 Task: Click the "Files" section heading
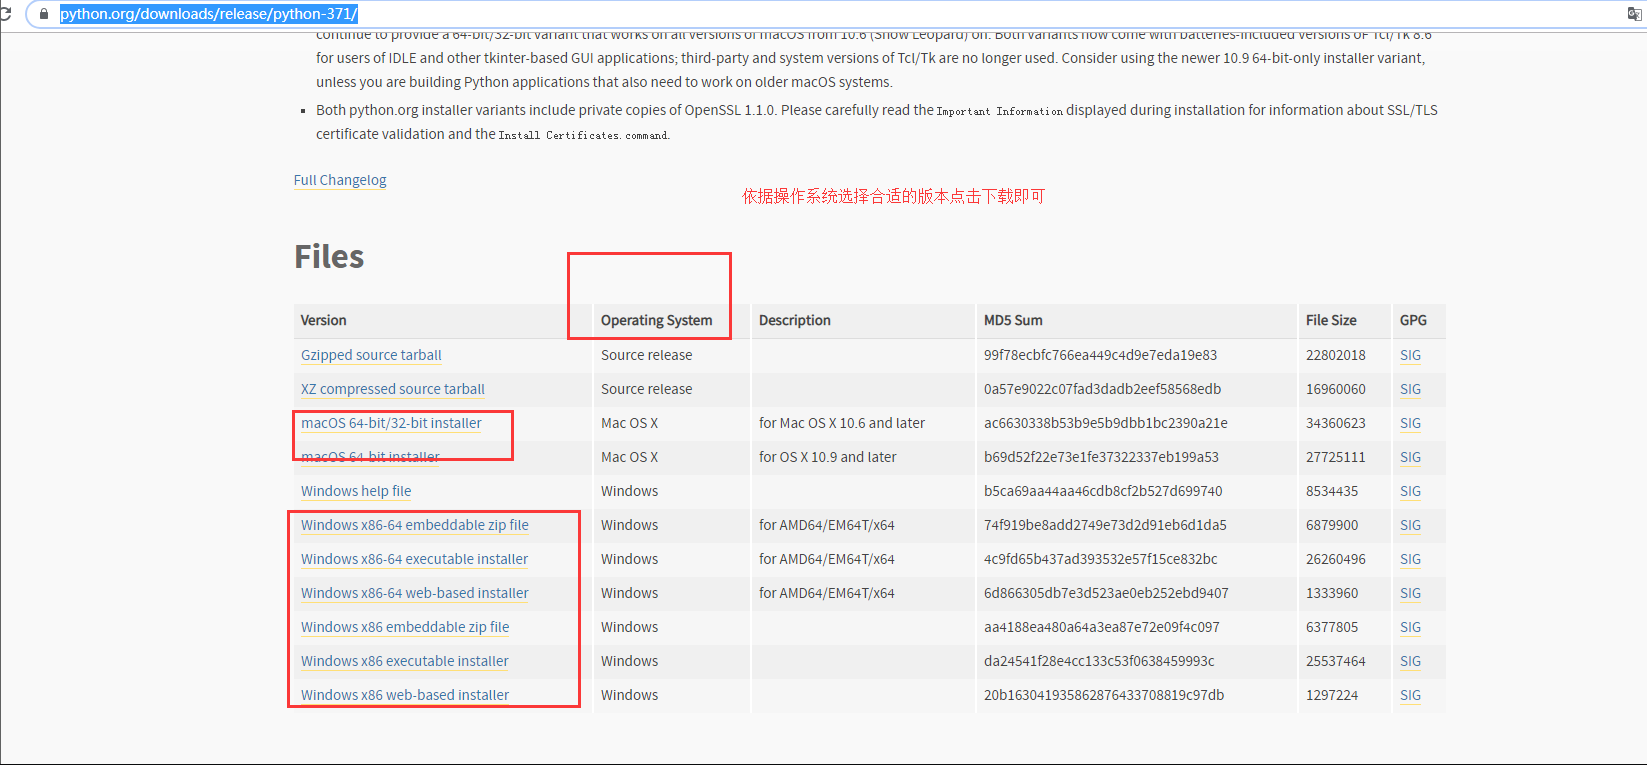coord(329,257)
